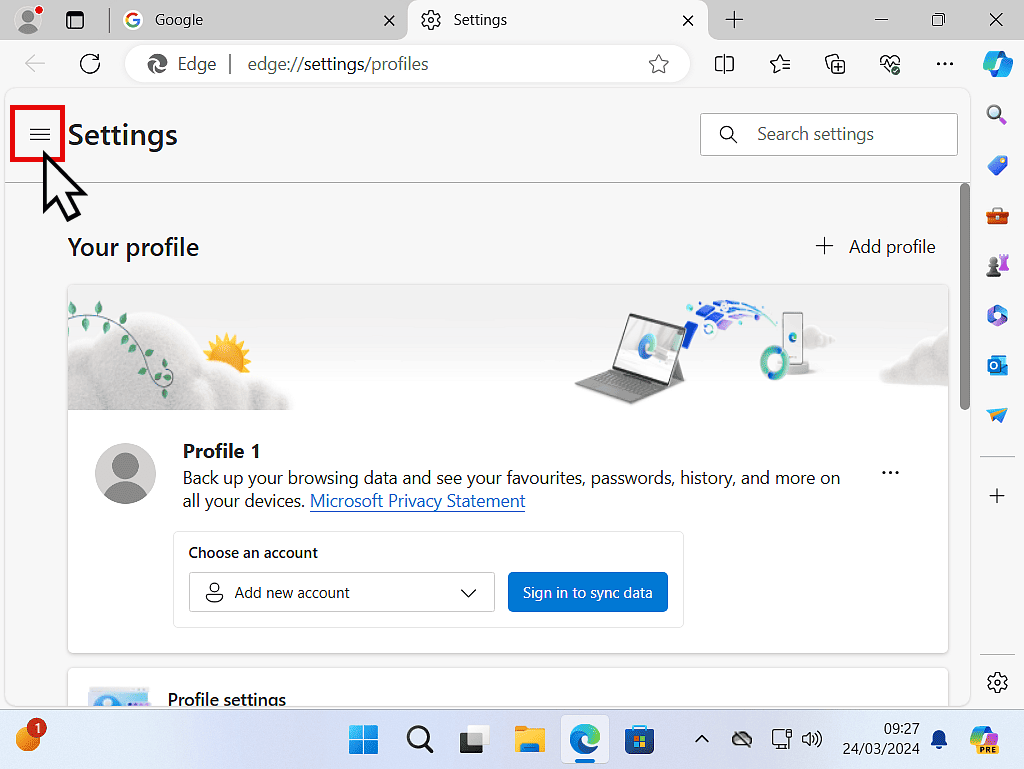Open Drop paper plane in sidebar
This screenshot has width=1024, height=769.
click(x=997, y=415)
